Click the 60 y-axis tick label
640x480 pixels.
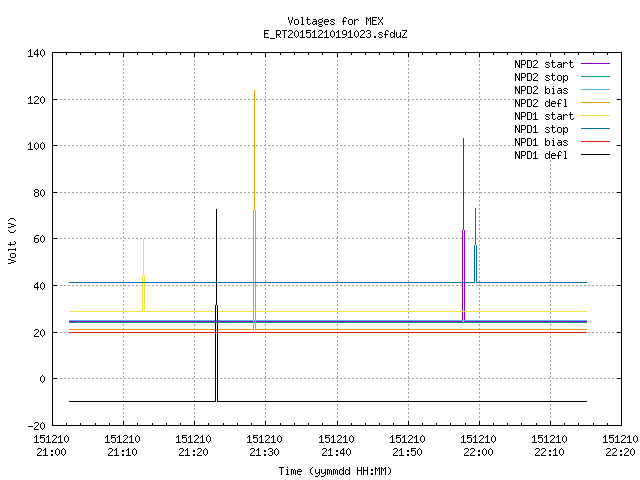click(x=39, y=239)
